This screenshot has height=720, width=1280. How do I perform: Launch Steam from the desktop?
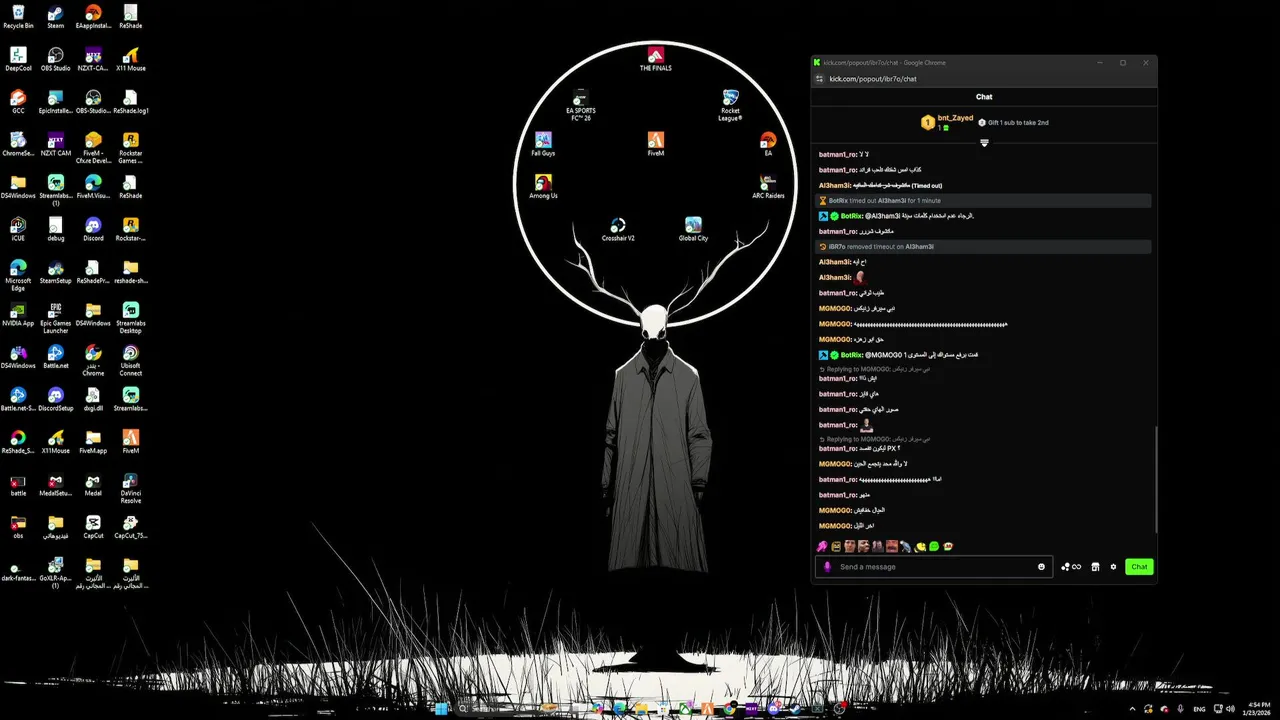(x=56, y=16)
